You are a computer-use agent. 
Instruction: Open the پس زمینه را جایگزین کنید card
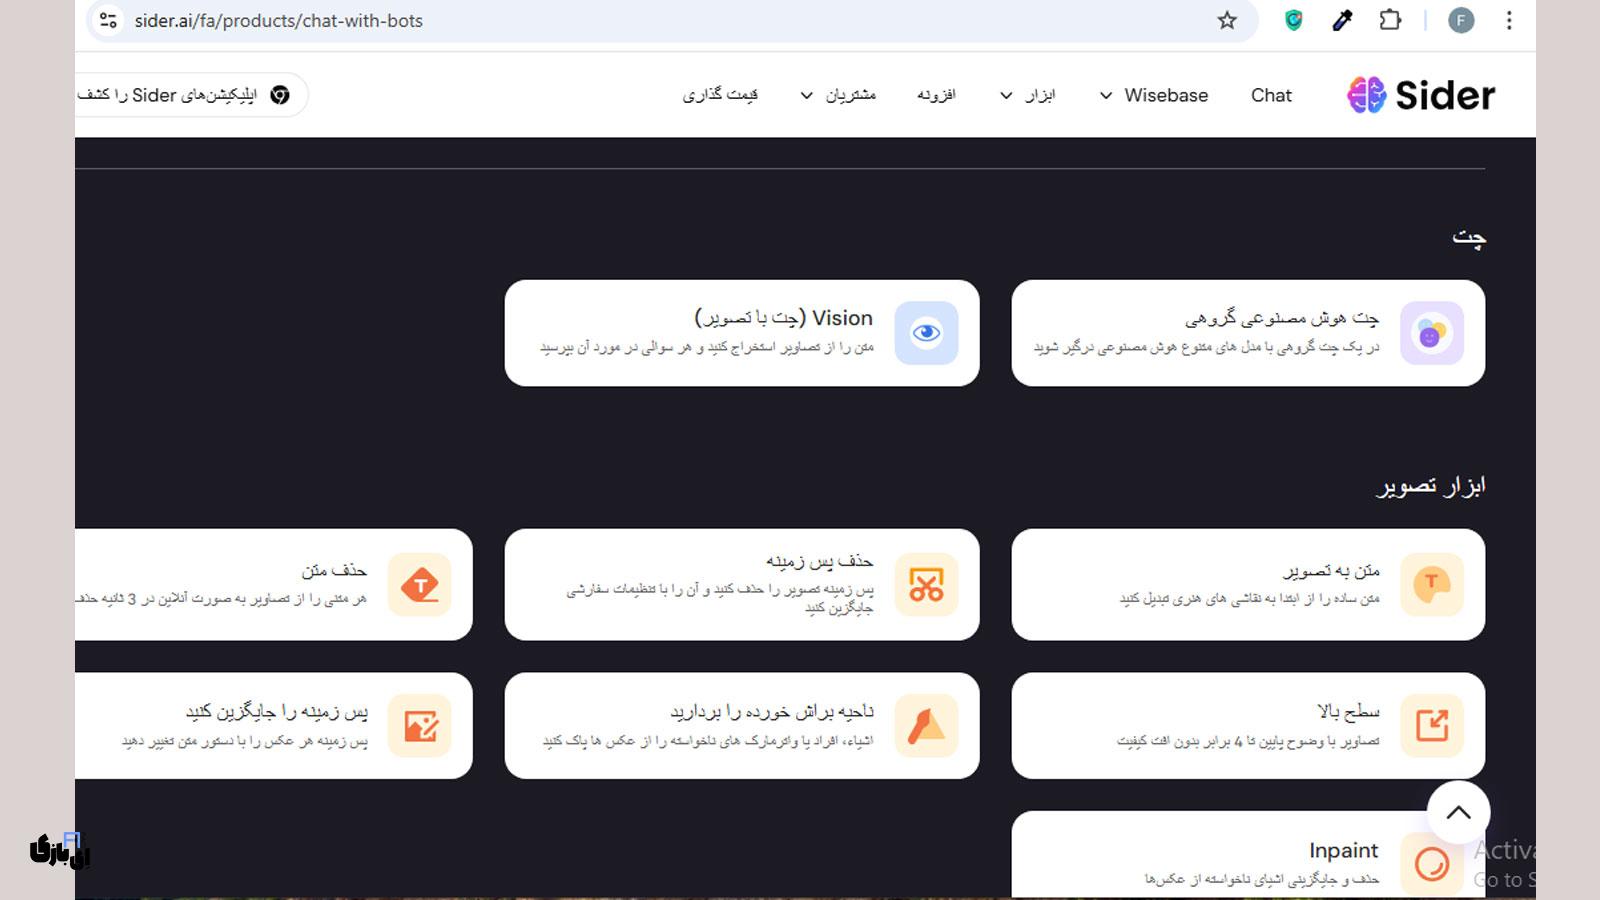point(273,725)
